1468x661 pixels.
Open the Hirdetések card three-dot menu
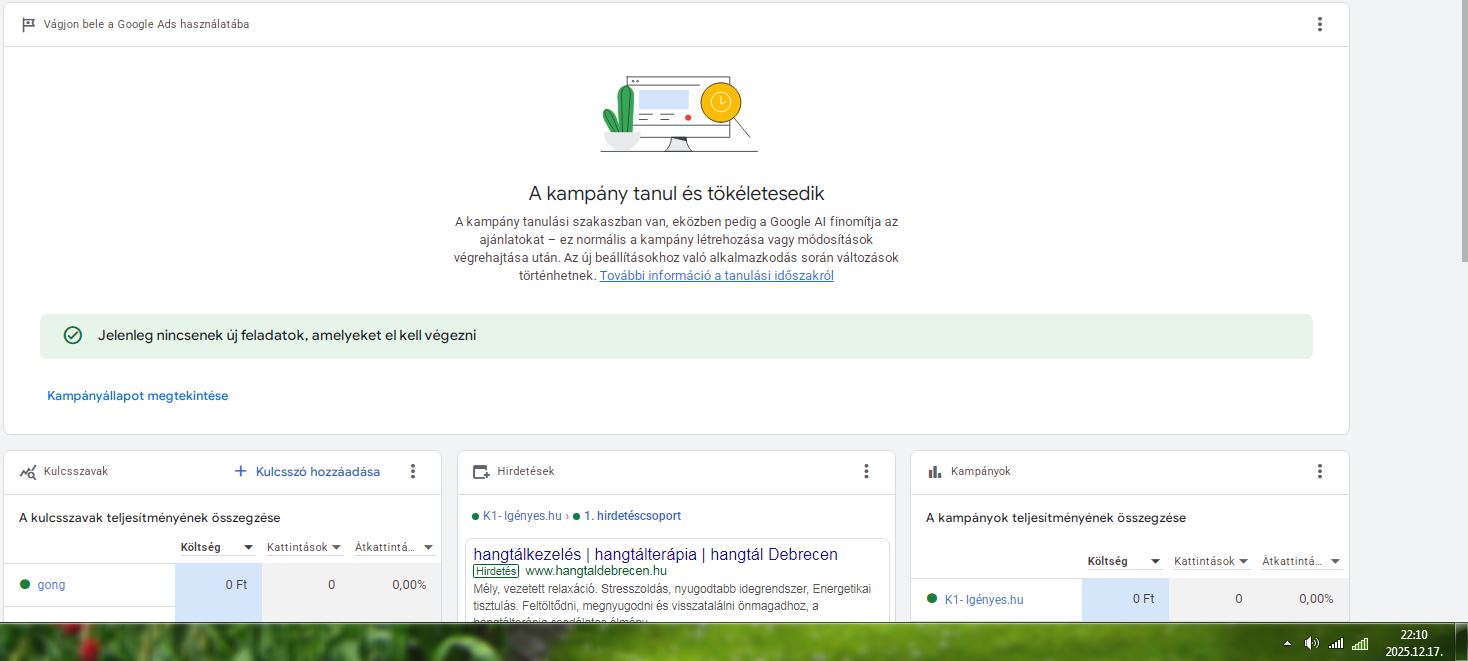tap(867, 471)
